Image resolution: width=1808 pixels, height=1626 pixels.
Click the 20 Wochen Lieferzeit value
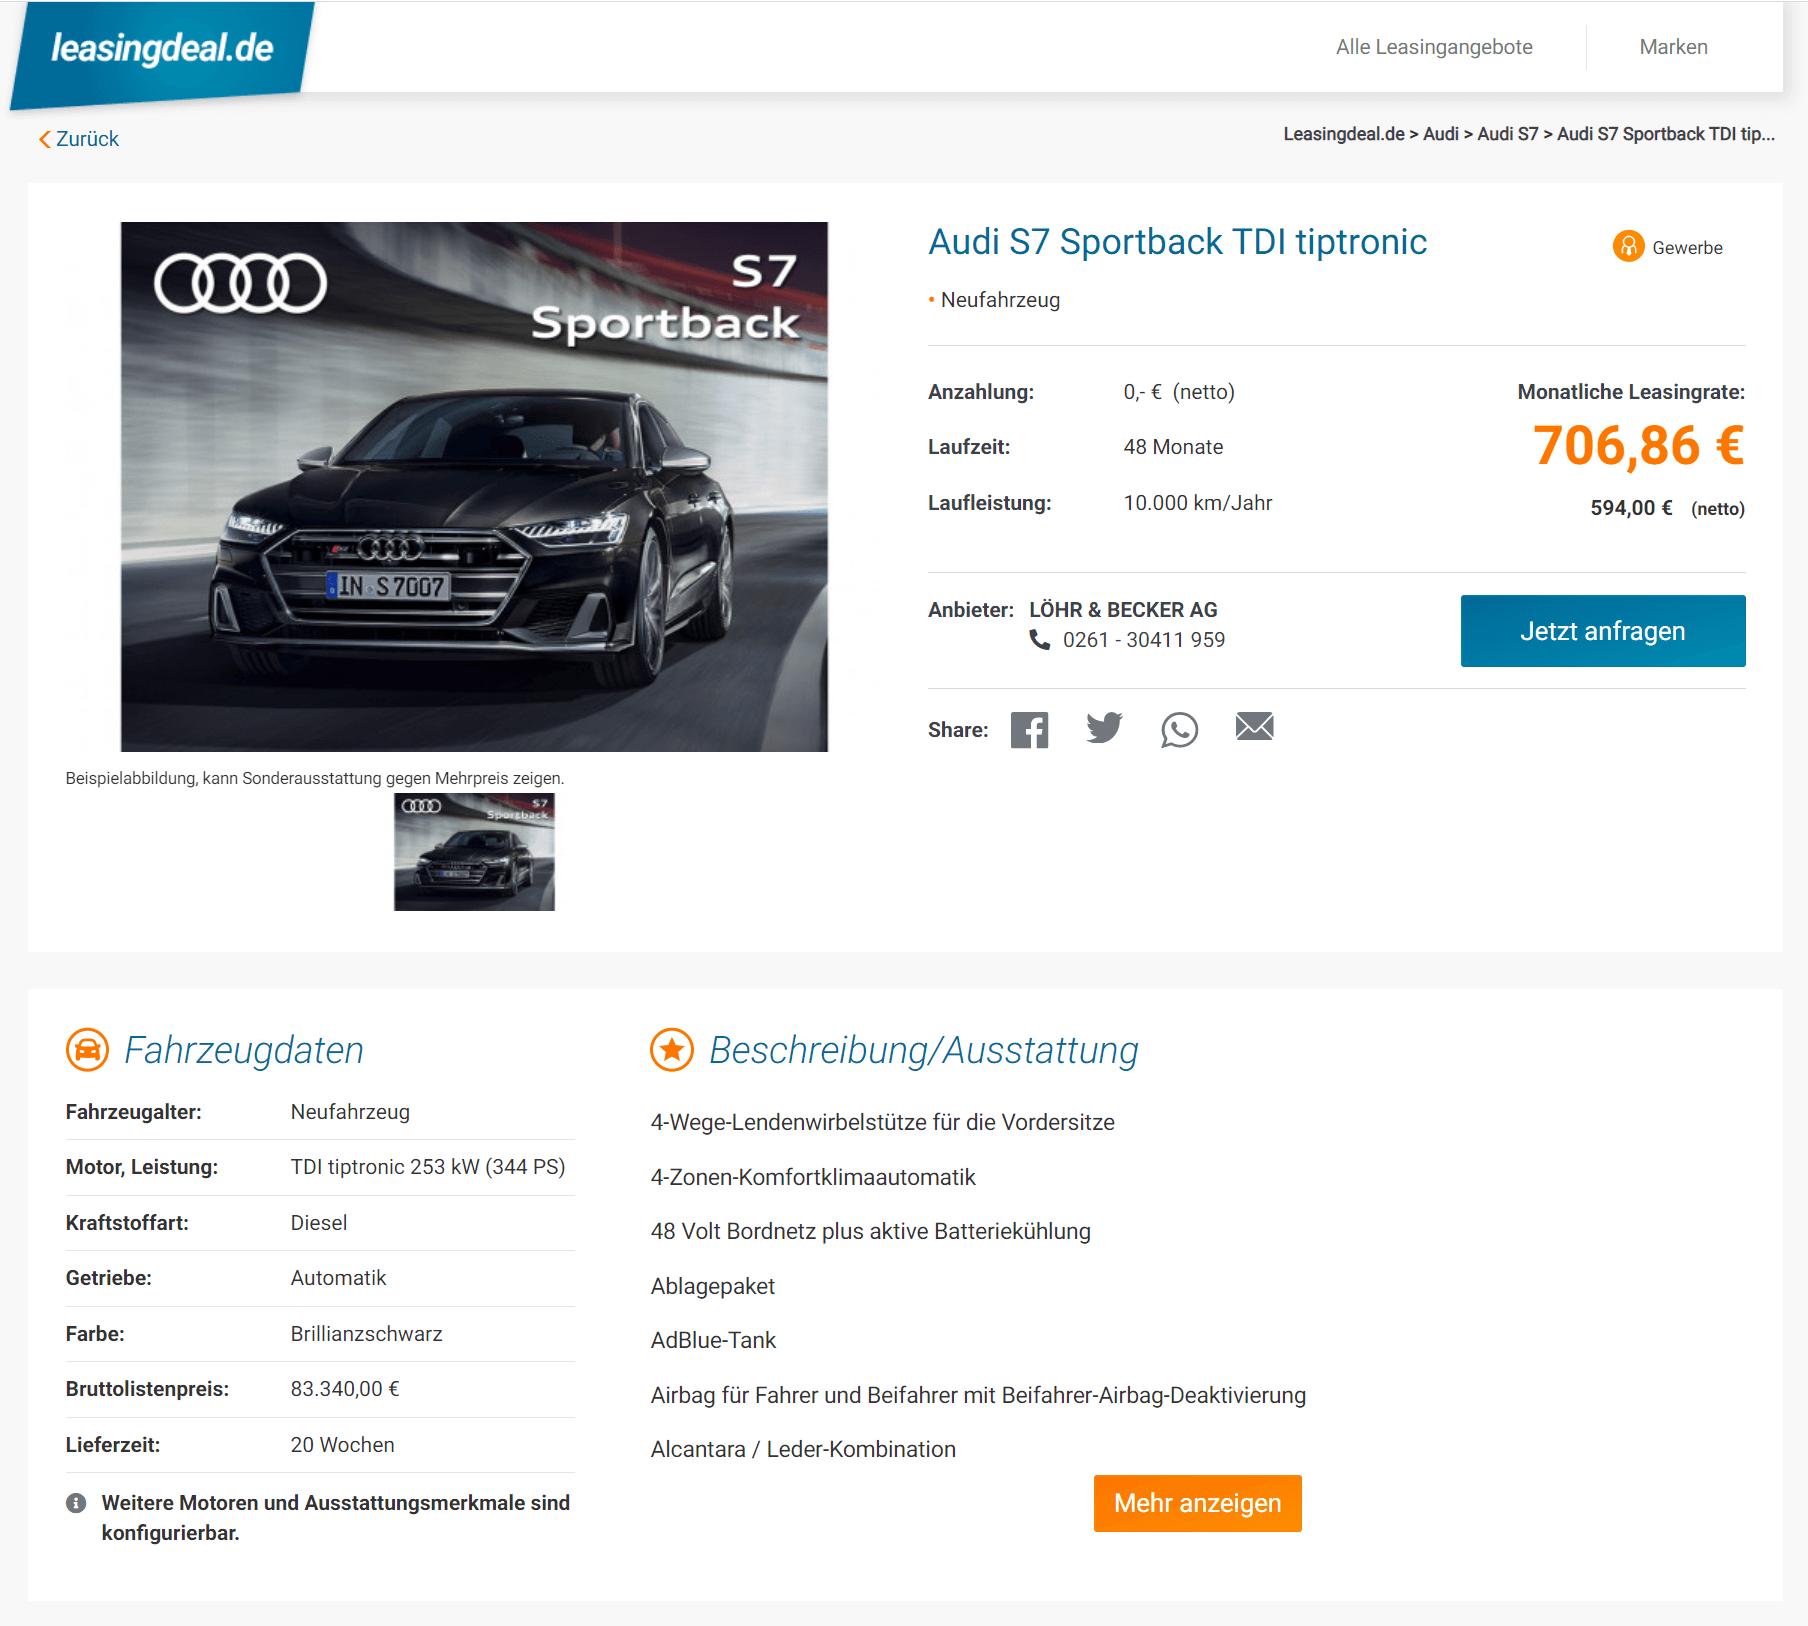click(x=342, y=1445)
